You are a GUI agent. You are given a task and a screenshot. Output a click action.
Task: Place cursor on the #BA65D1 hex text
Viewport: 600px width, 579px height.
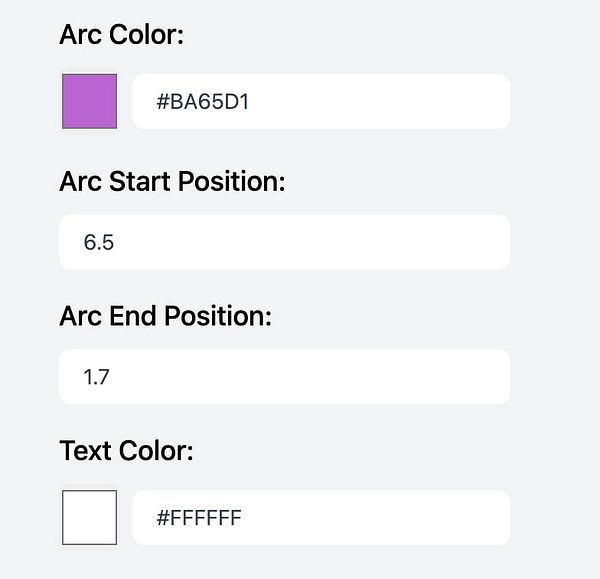coord(202,101)
